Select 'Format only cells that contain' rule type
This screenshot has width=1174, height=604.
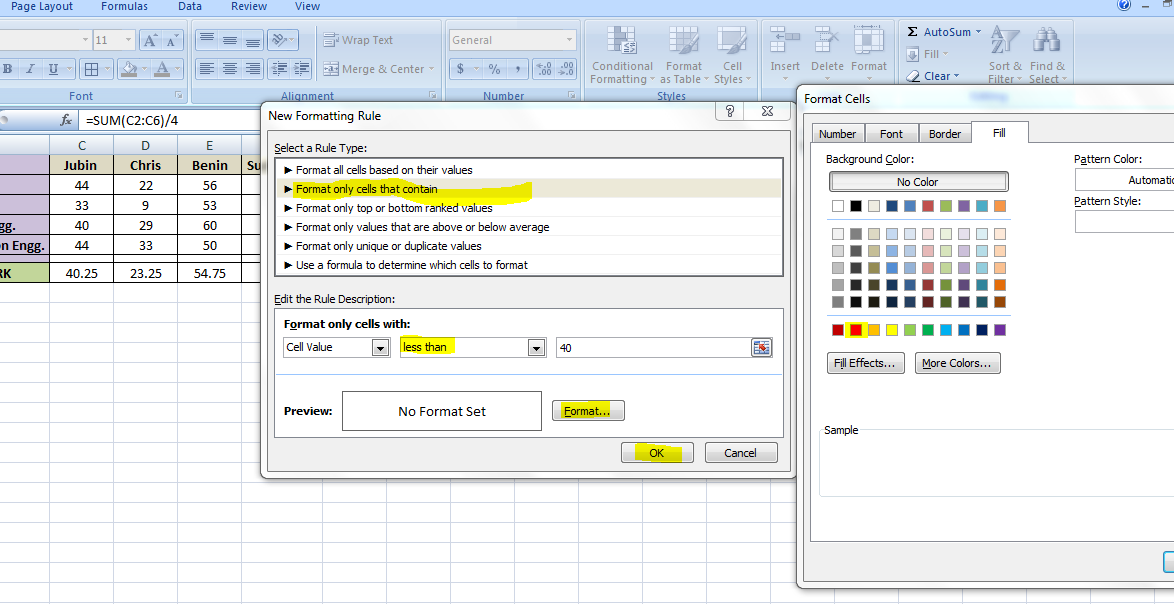529,189
